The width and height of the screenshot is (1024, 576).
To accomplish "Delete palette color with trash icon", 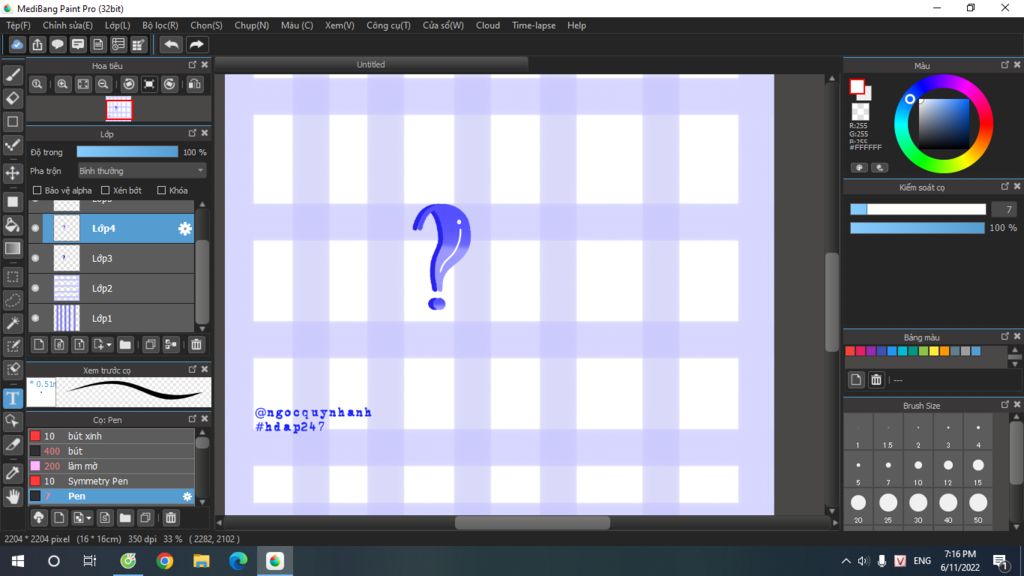I will [876, 379].
